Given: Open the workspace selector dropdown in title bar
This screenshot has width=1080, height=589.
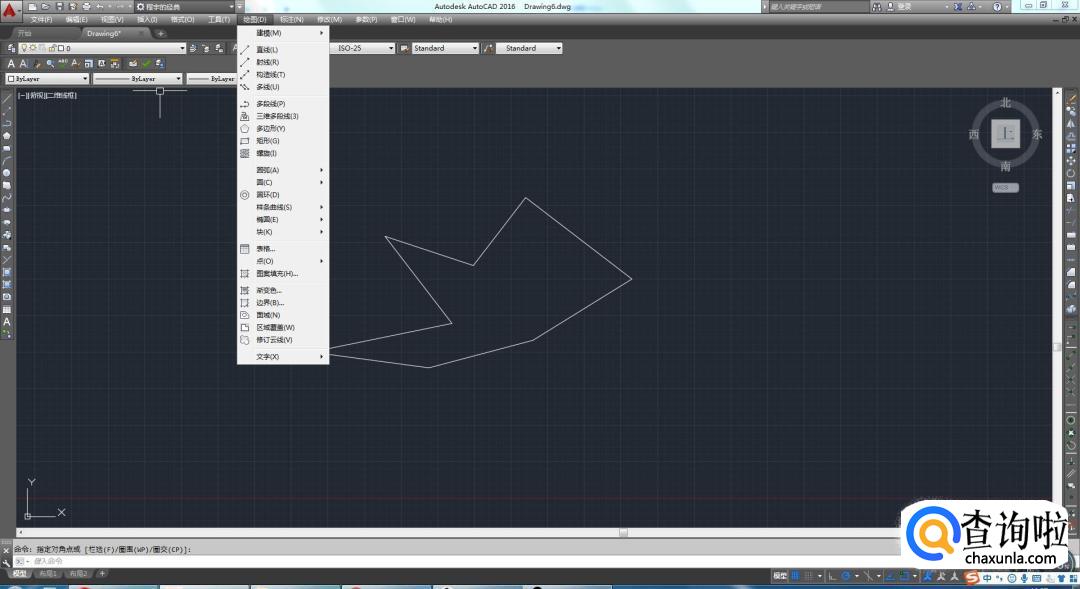Looking at the screenshot, I should [186, 6].
